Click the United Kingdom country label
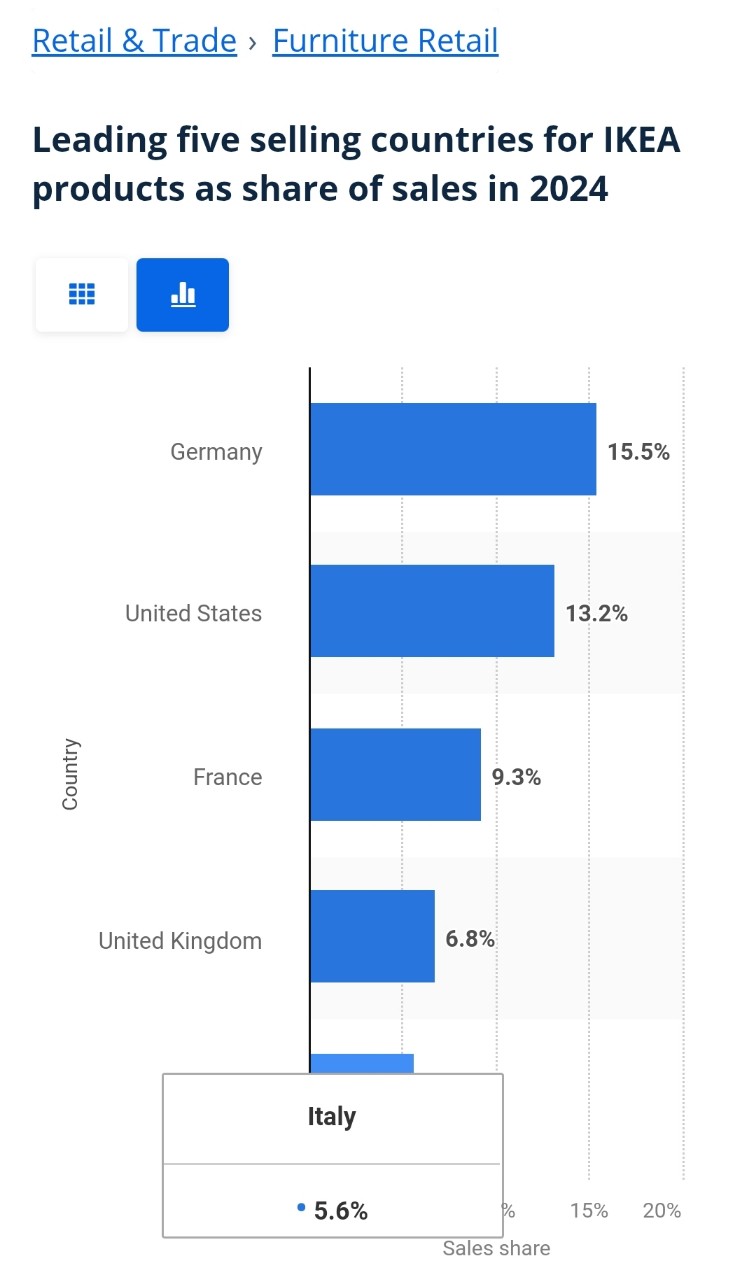This screenshot has height=1277, width=756. pos(180,941)
